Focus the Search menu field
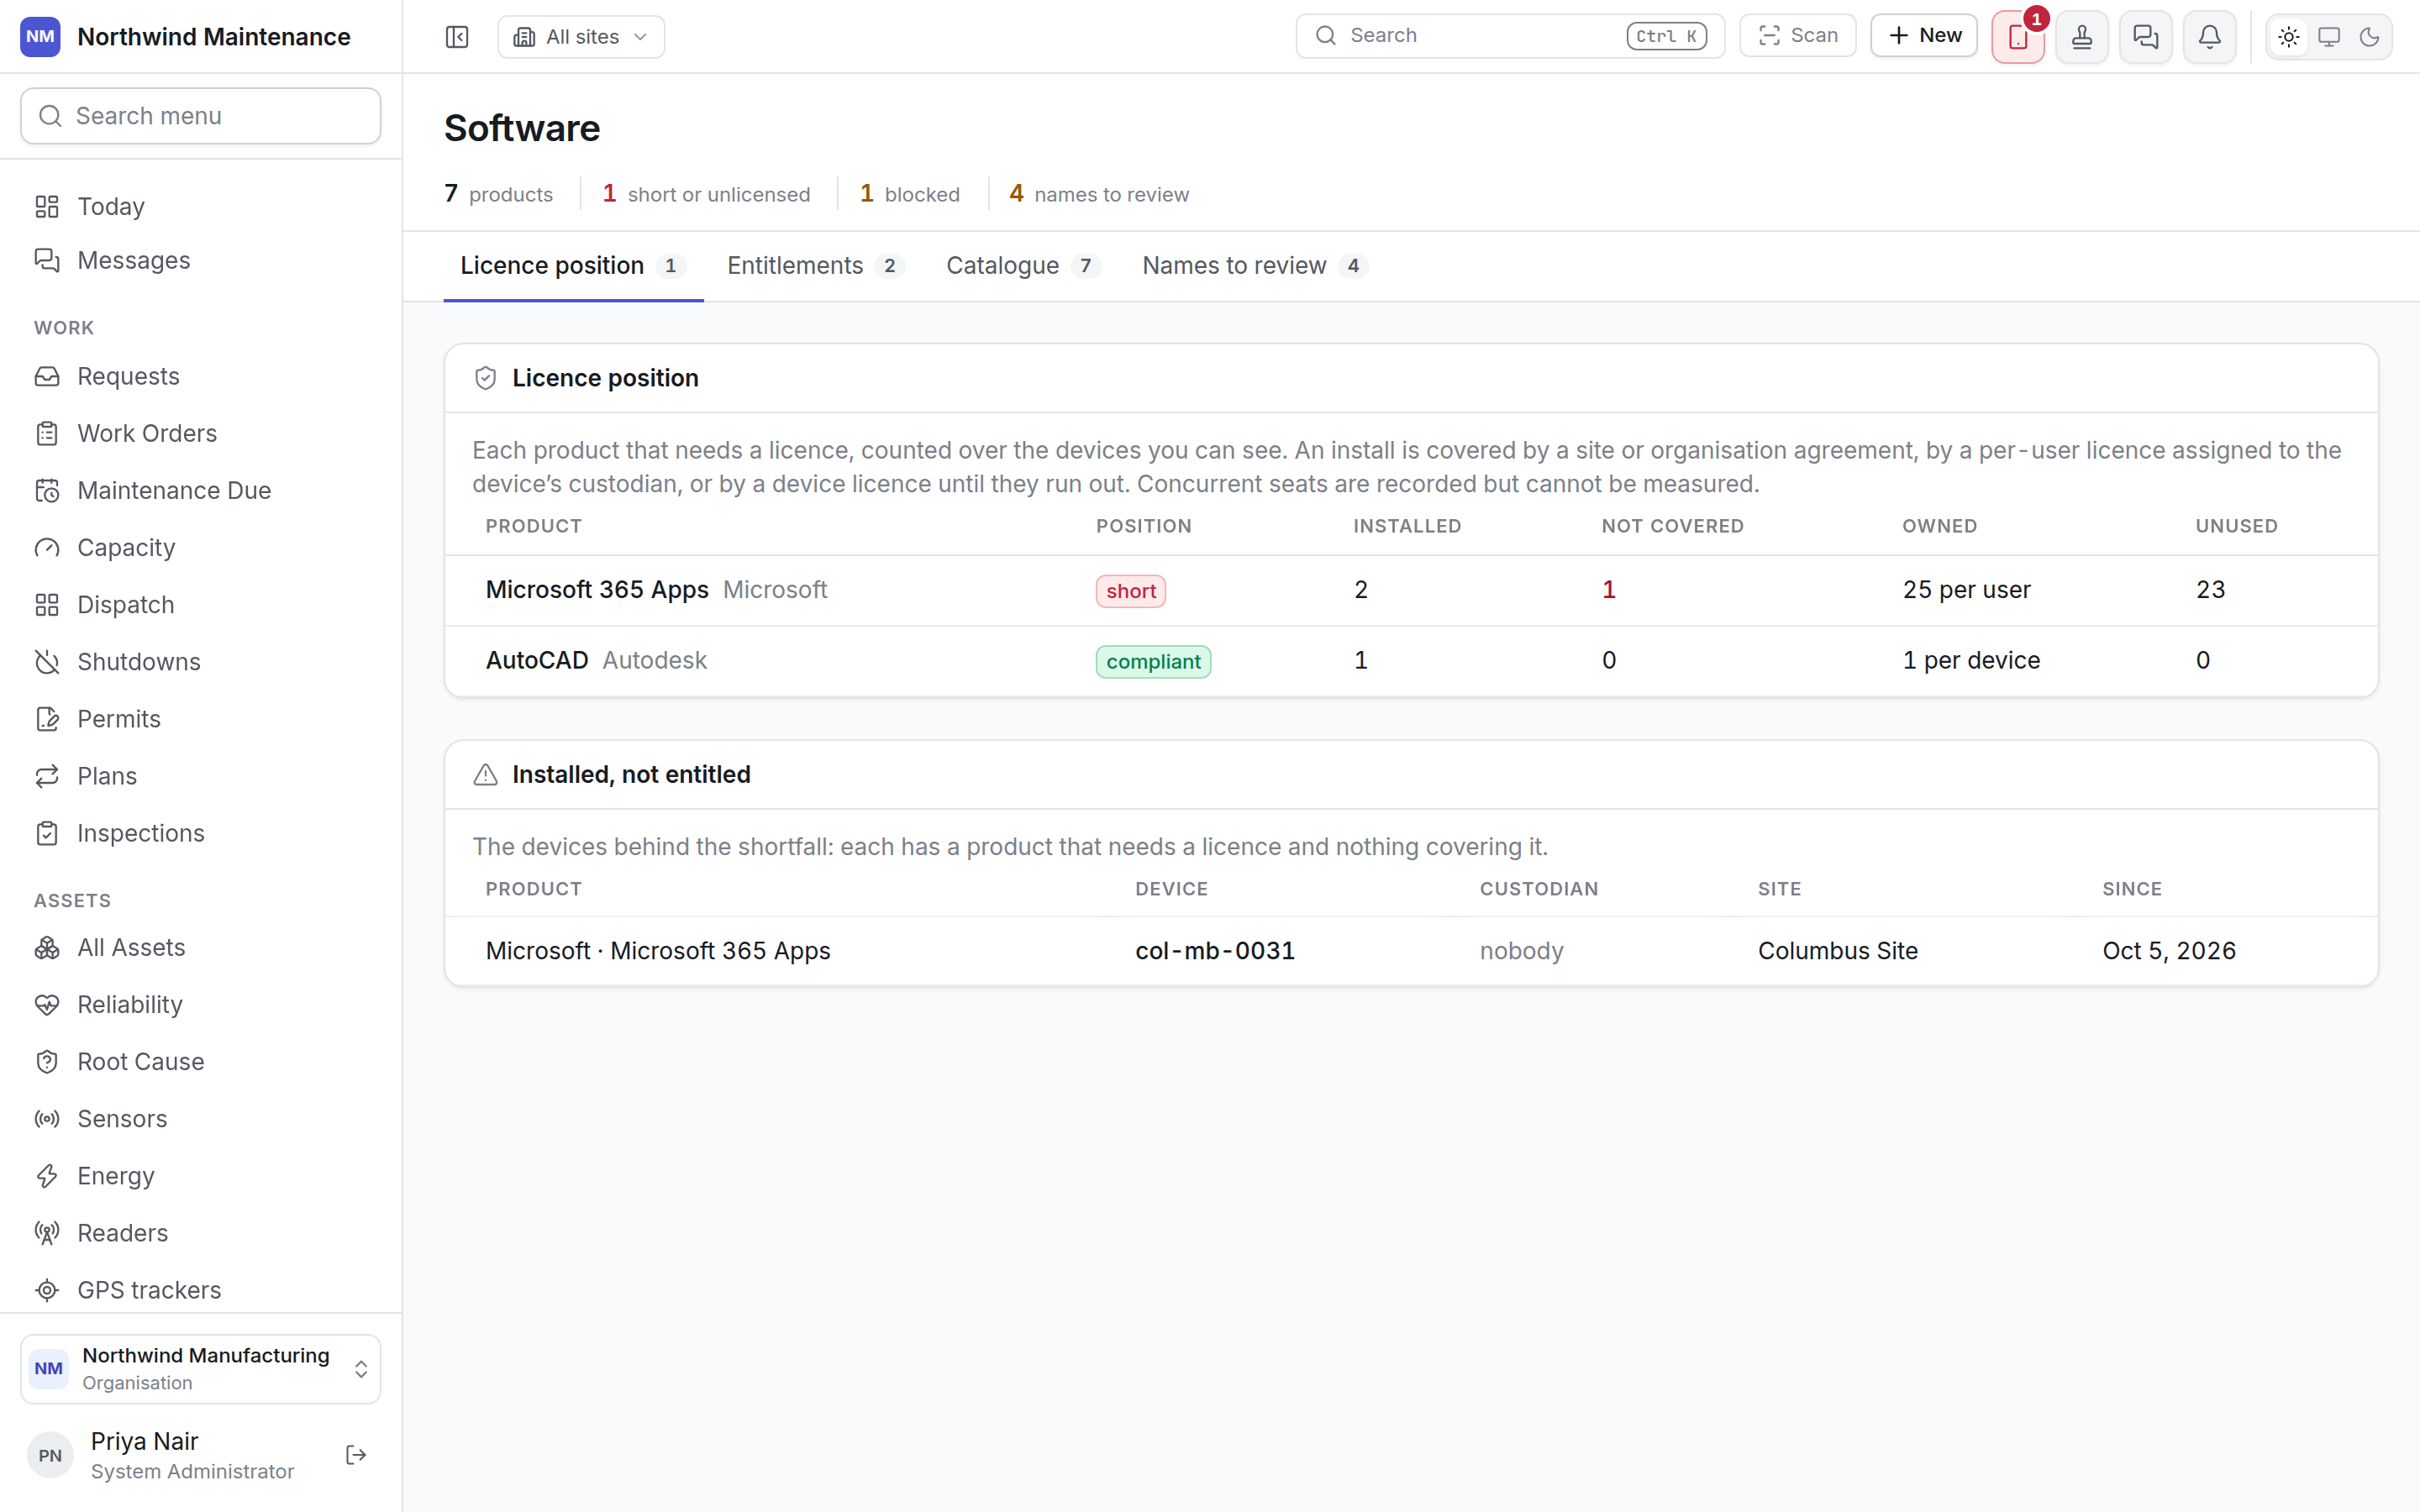 [x=201, y=116]
